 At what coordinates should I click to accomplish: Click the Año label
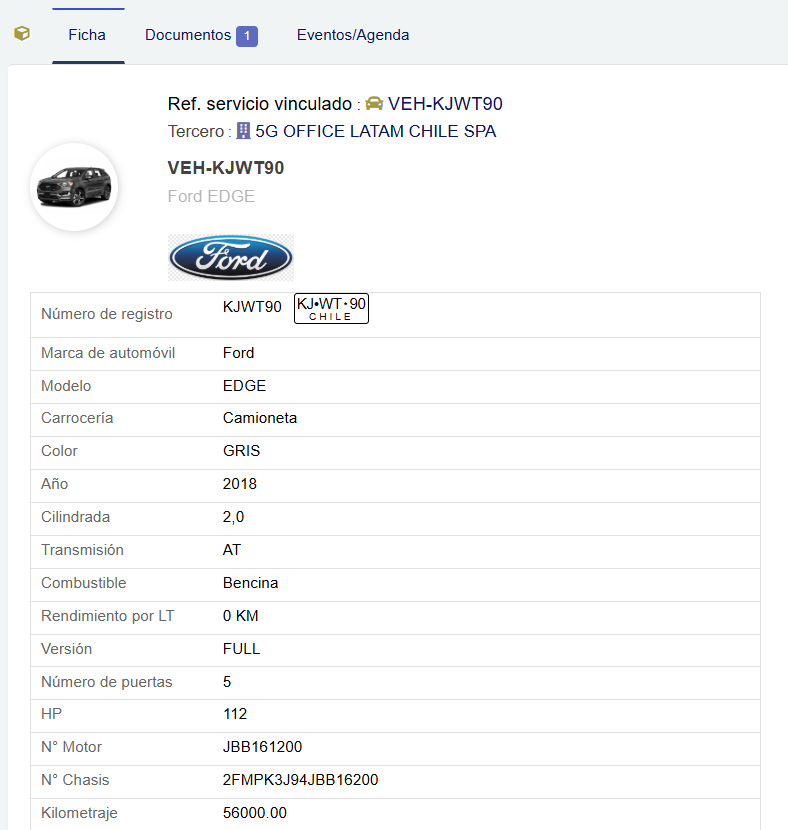[55, 484]
